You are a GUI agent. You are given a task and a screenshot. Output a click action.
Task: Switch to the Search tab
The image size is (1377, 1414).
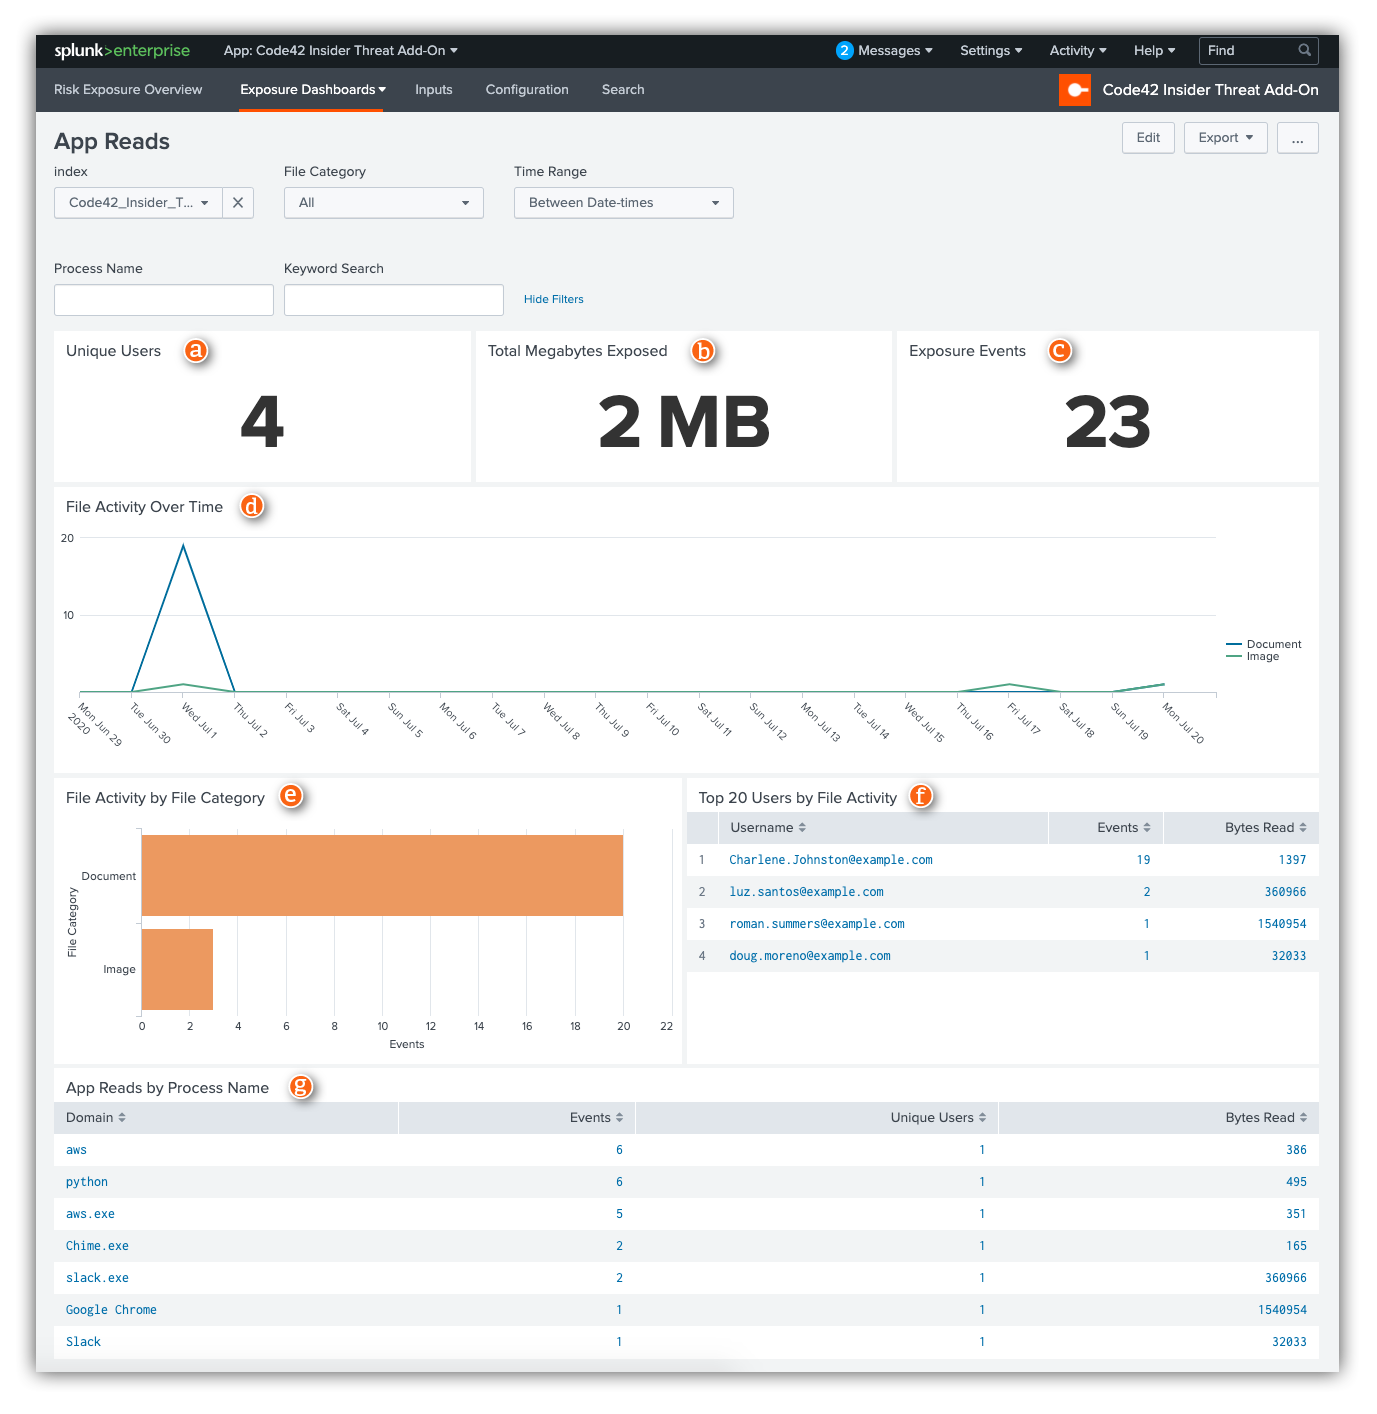[x=622, y=90]
